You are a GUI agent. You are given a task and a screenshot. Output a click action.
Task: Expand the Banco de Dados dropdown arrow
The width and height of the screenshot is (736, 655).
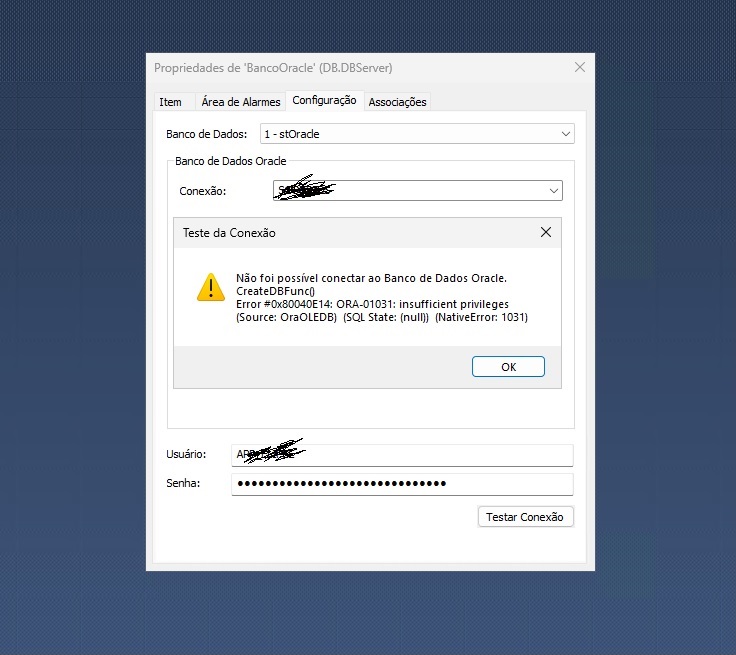(565, 133)
